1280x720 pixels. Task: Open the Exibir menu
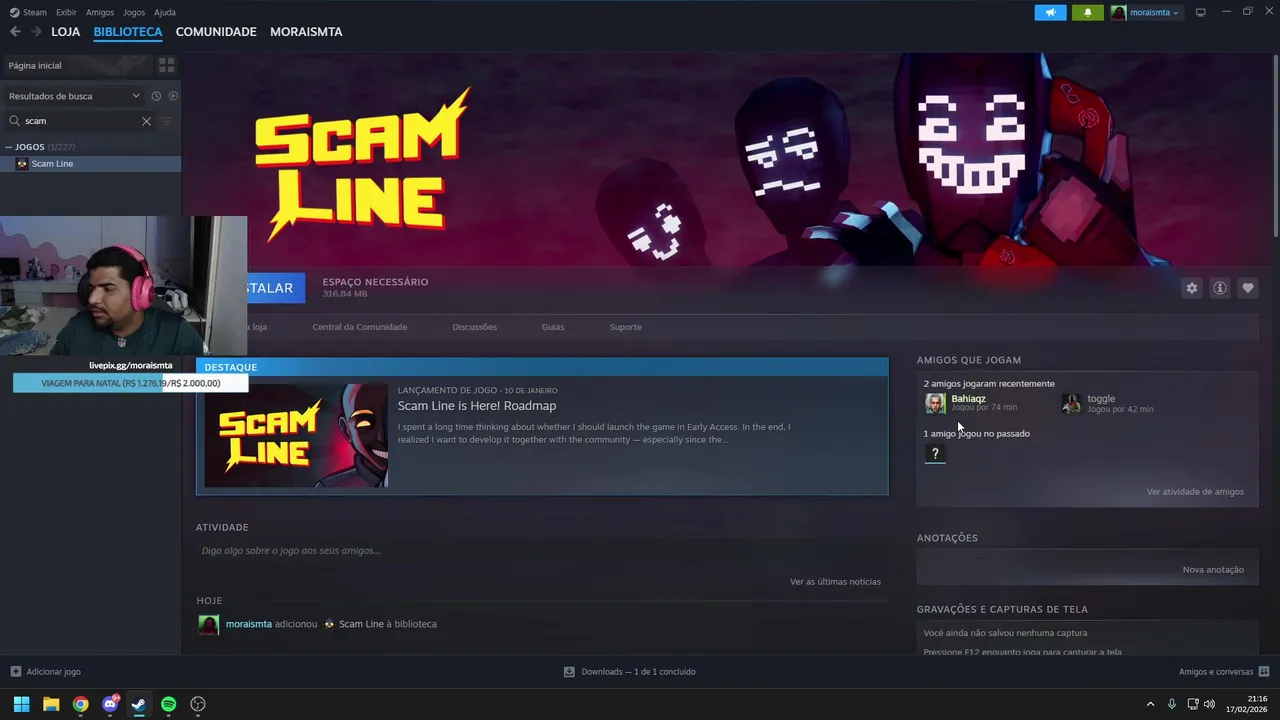(66, 12)
